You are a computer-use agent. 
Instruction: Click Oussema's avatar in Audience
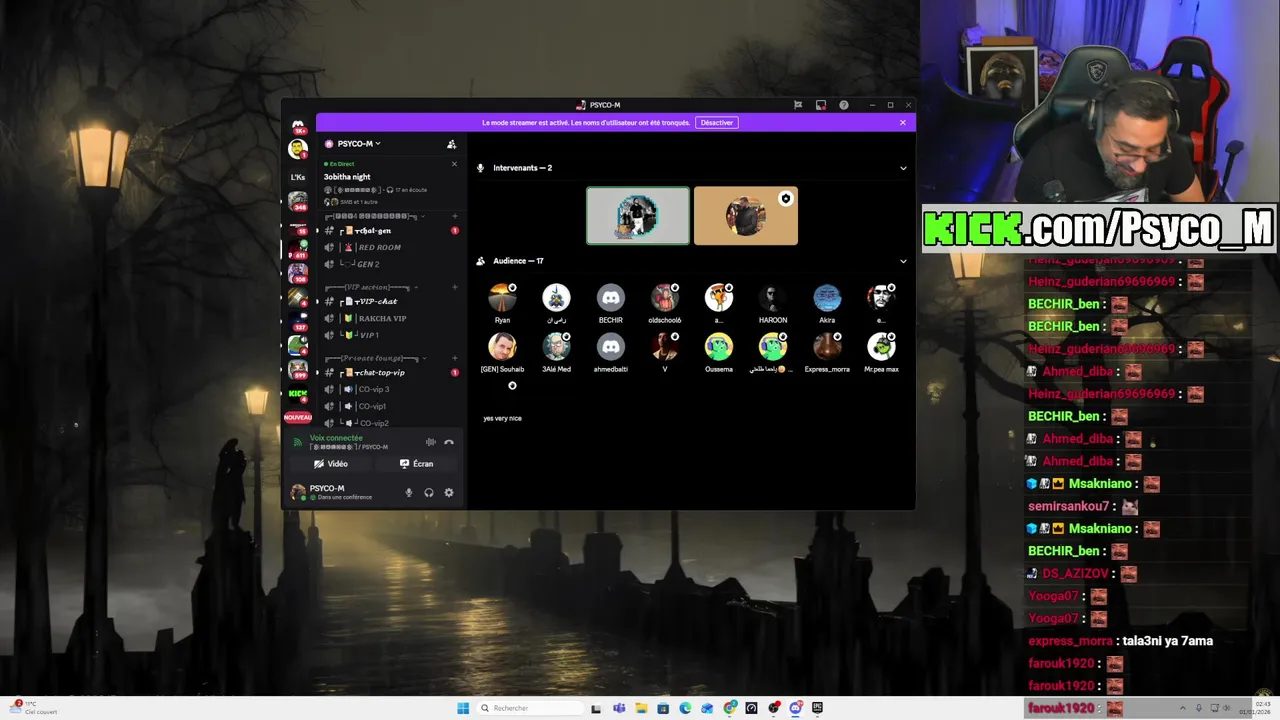[718, 347]
